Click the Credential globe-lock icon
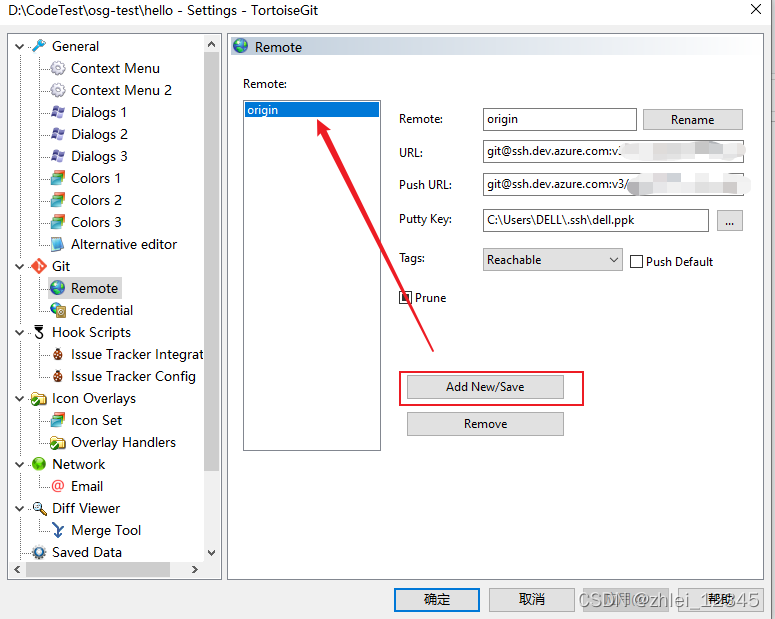This screenshot has height=619, width=775. [58, 310]
